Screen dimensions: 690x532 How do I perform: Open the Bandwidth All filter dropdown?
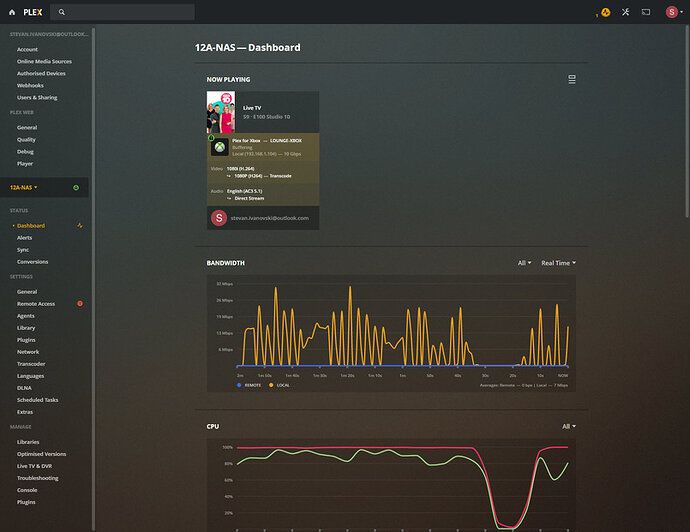524,263
